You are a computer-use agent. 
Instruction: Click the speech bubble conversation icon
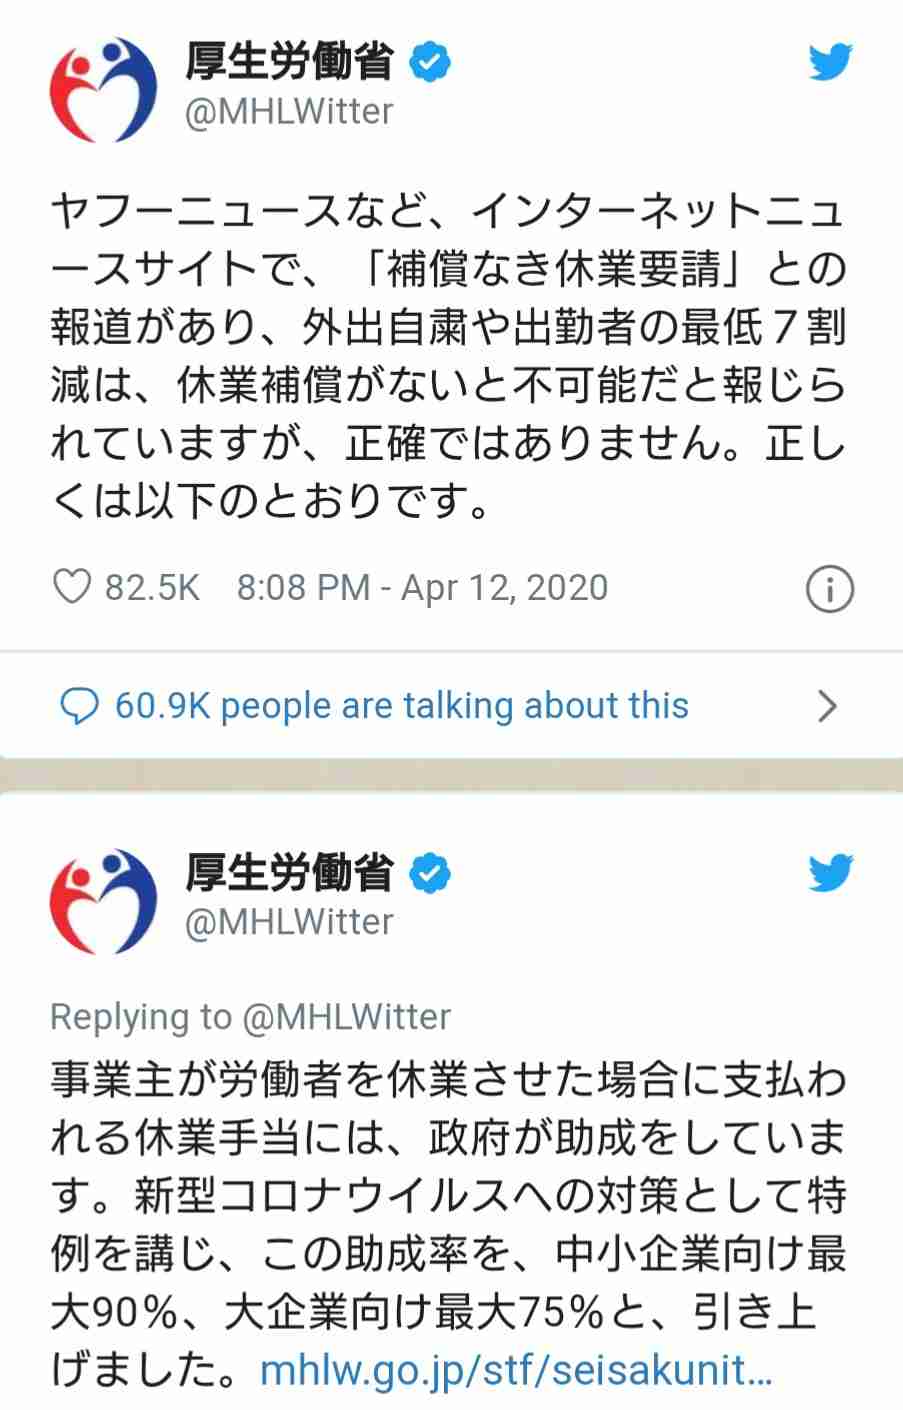tap(79, 707)
